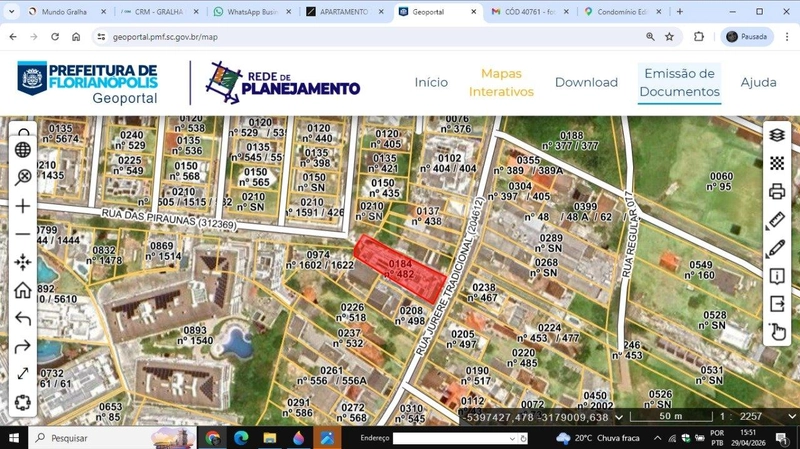Open the search magnifier tool in map sidebar
The height and width of the screenshot is (449, 800).
point(22,177)
